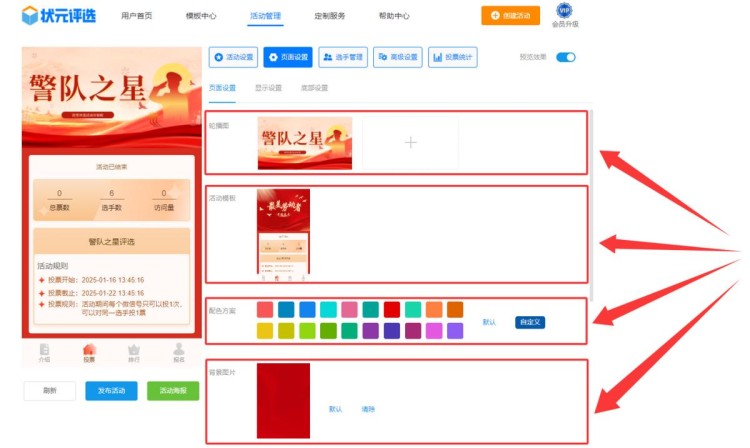The image size is (750, 448).
Task: Select the 投票 house icon in preview
Action: 89,349
